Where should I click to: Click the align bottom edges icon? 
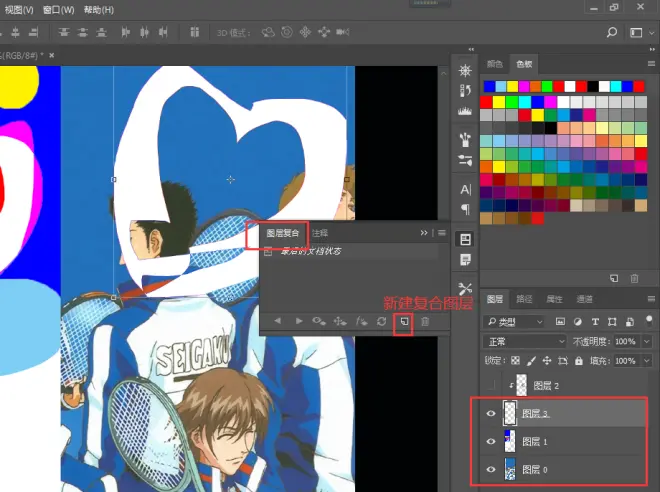[101, 32]
